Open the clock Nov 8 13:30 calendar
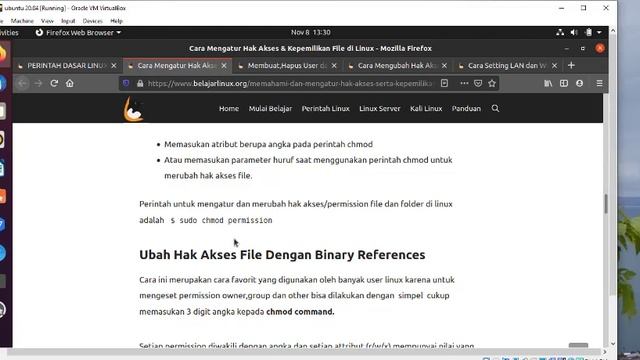The width and height of the screenshot is (640, 360). 311,32
